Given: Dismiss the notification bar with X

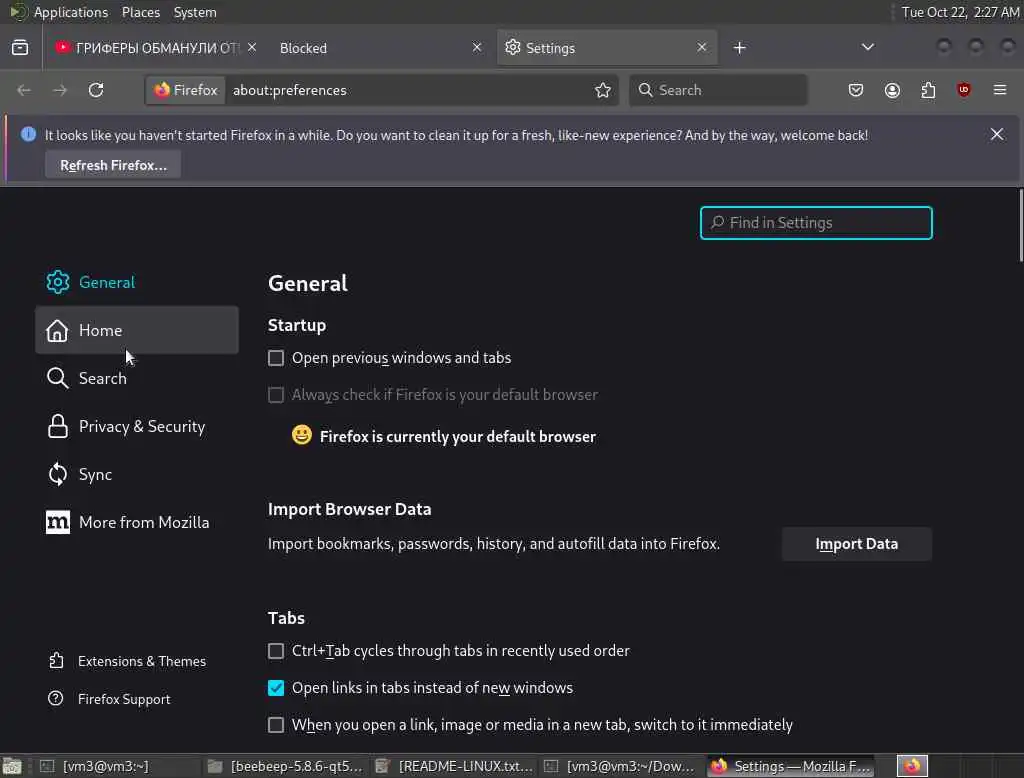Looking at the screenshot, I should (997, 134).
